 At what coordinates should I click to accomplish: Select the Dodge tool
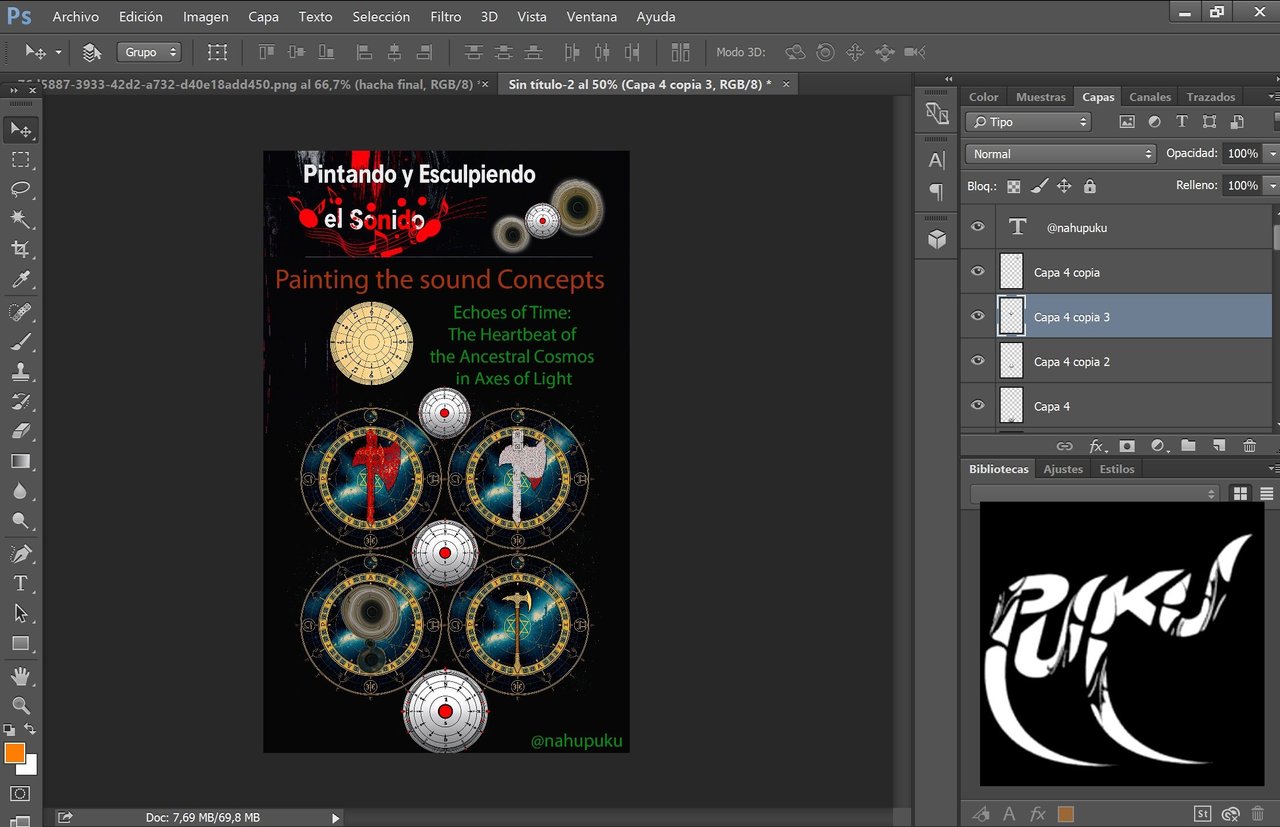tap(20, 521)
